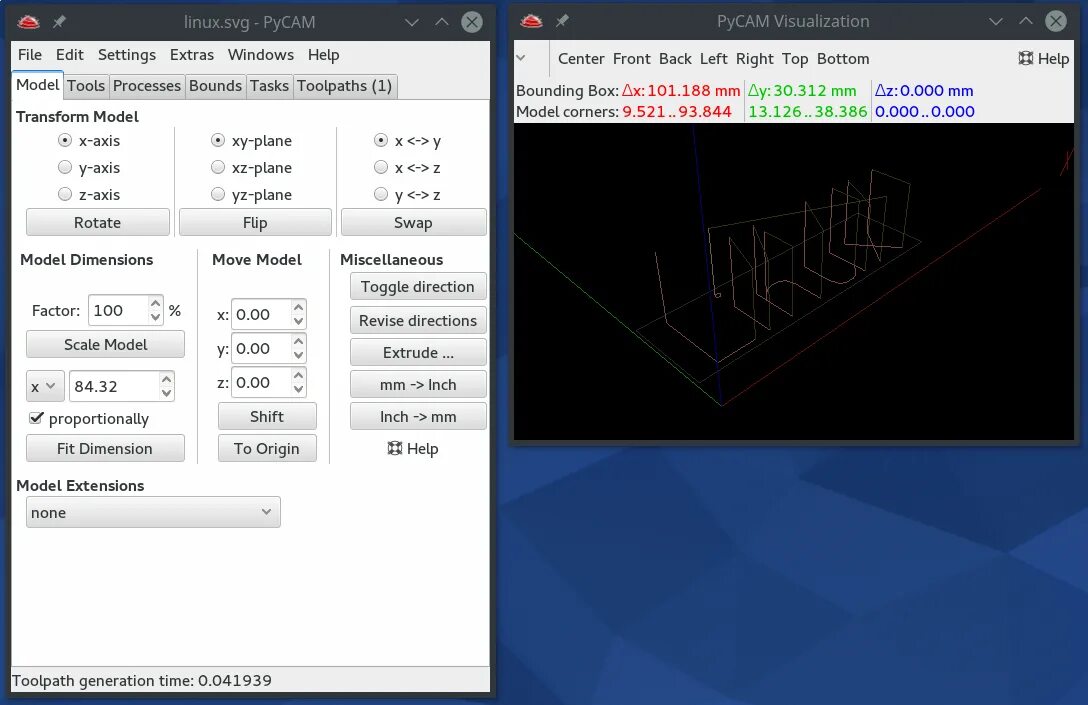The image size is (1088, 705).
Task: Maximize the PyCAM Visualization window
Action: [1026, 22]
